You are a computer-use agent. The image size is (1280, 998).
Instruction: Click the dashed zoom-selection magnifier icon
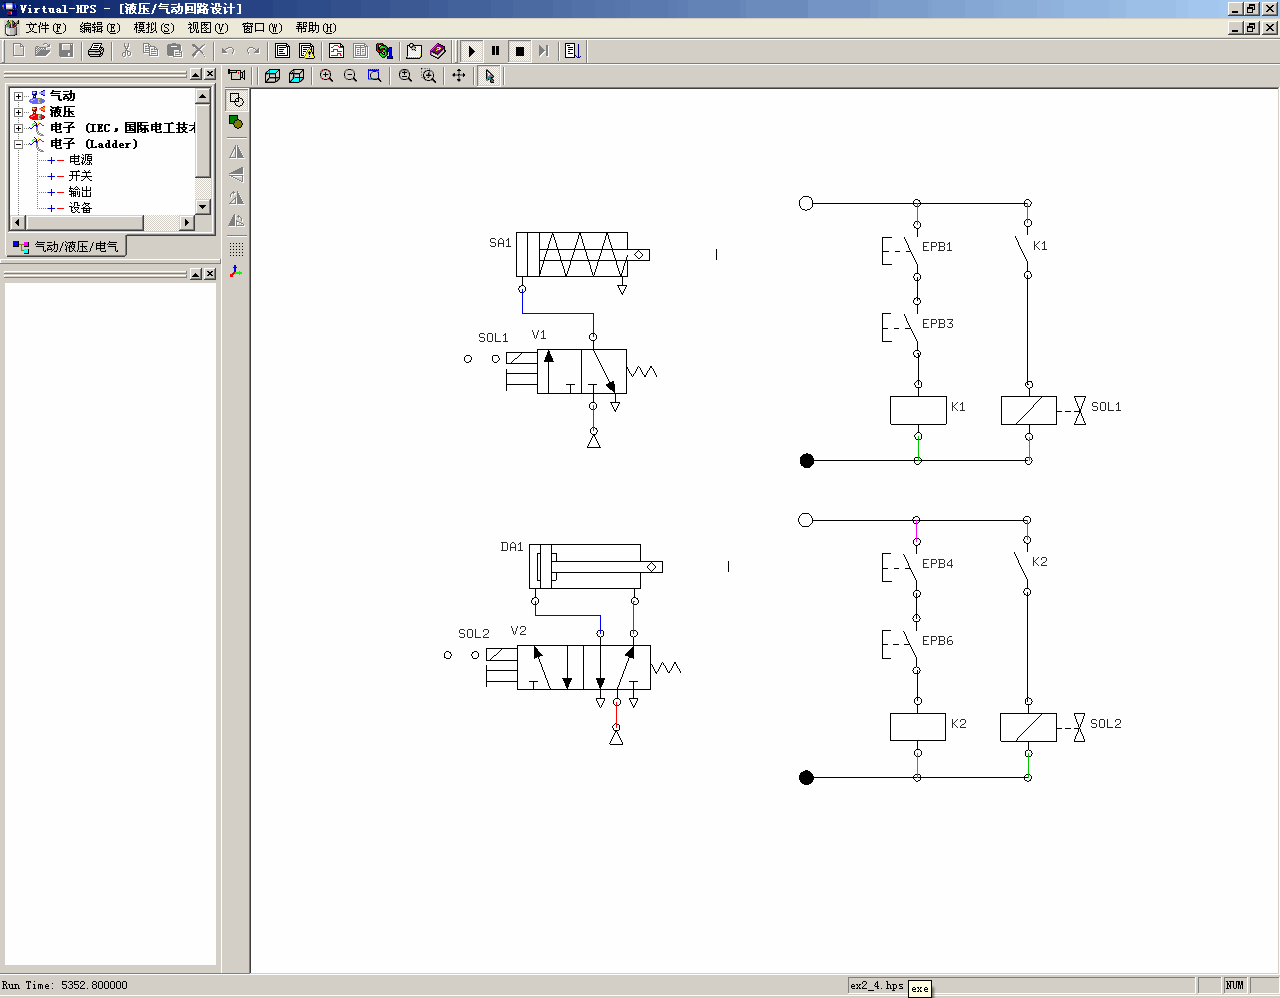click(x=429, y=76)
